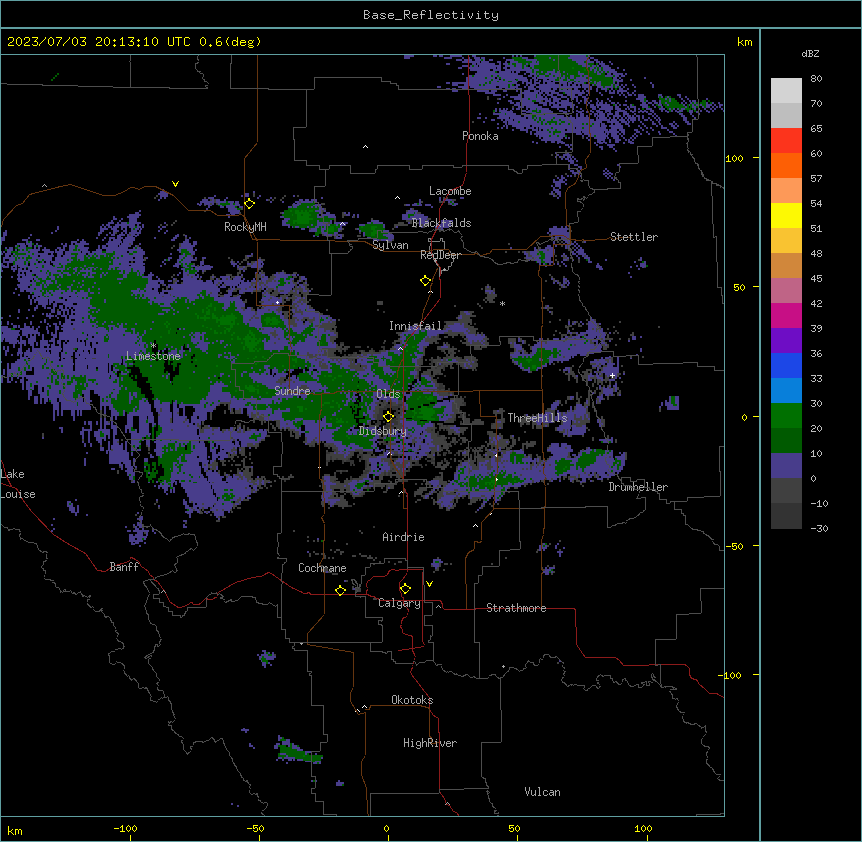This screenshot has height=842, width=862.
Task: Select the Vulcan label
Action: pyautogui.click(x=543, y=792)
